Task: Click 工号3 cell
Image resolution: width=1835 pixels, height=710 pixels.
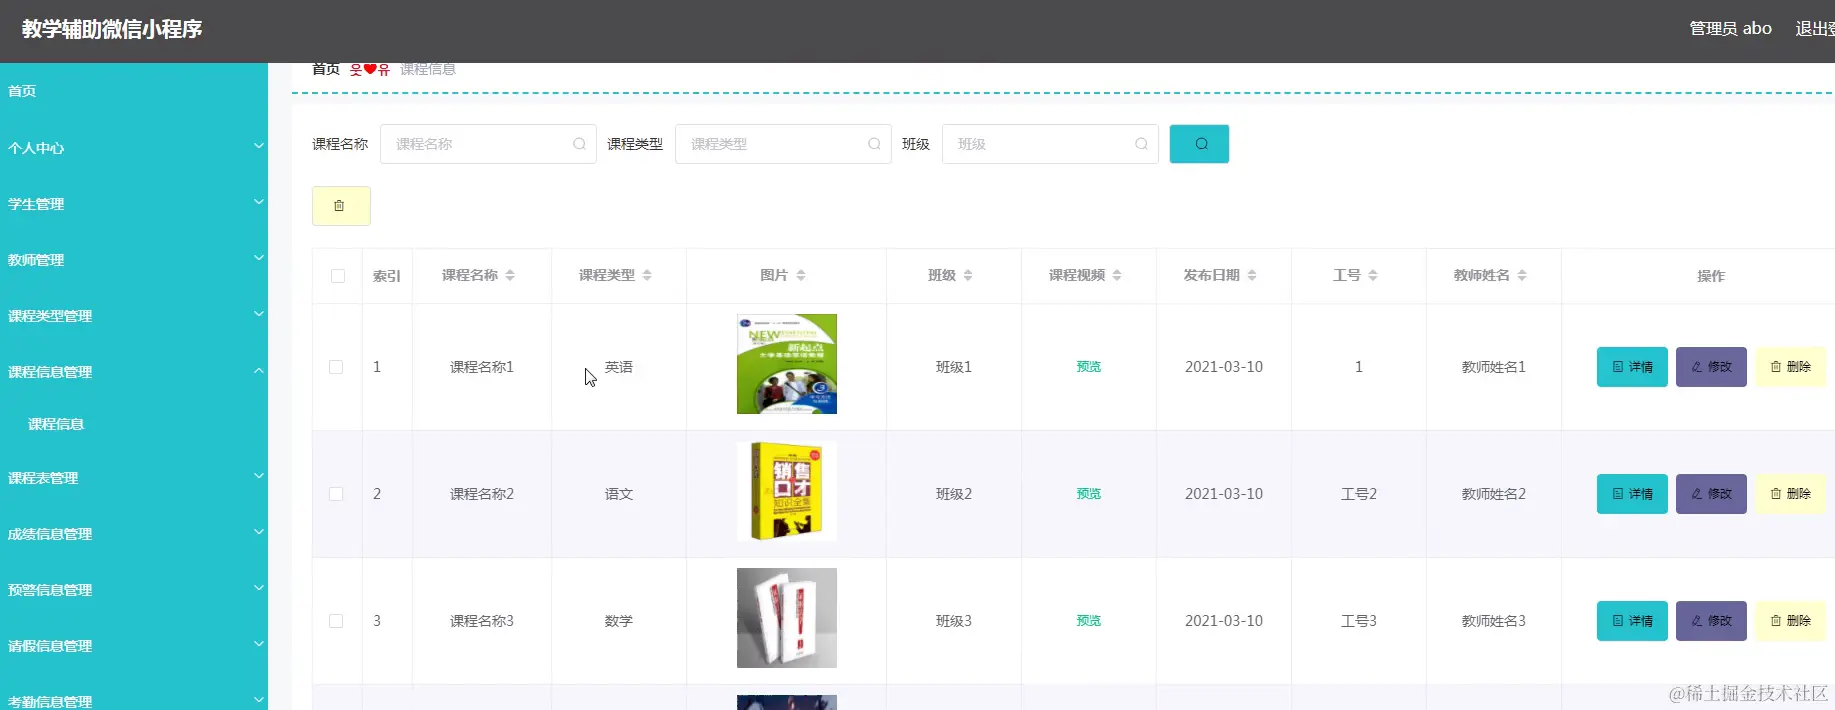Action: pos(1359,621)
